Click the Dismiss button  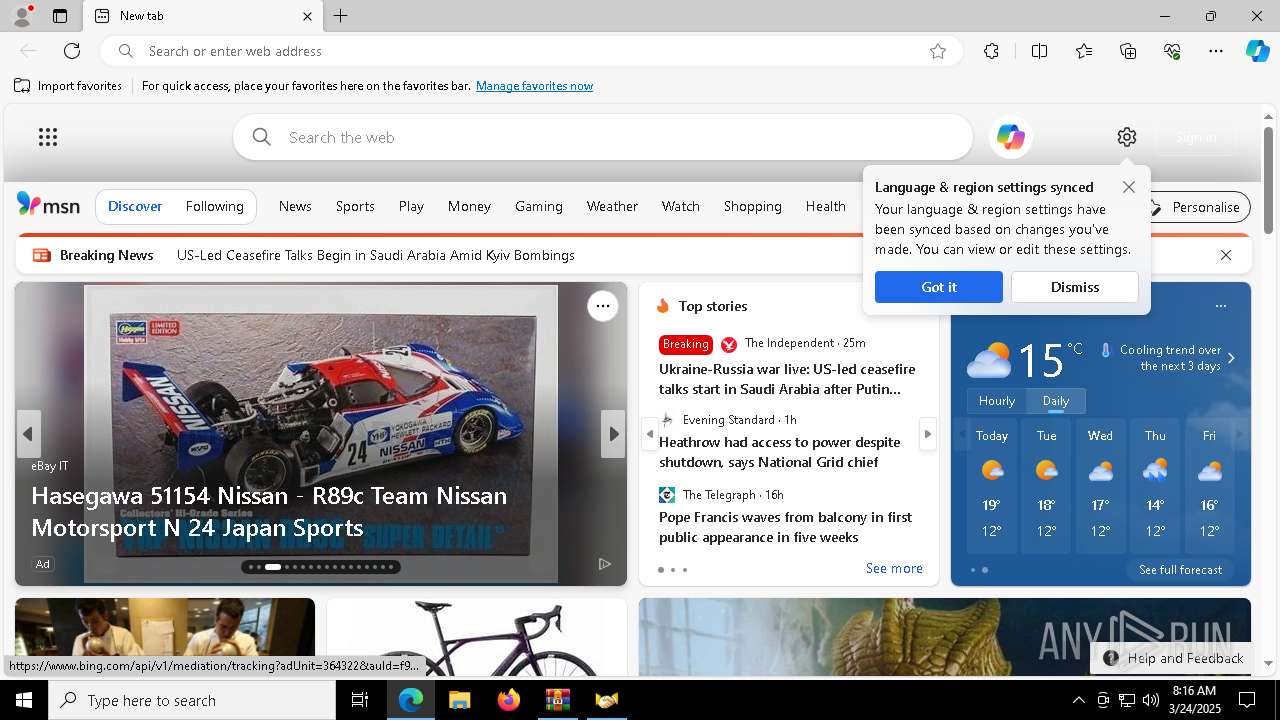[1075, 287]
